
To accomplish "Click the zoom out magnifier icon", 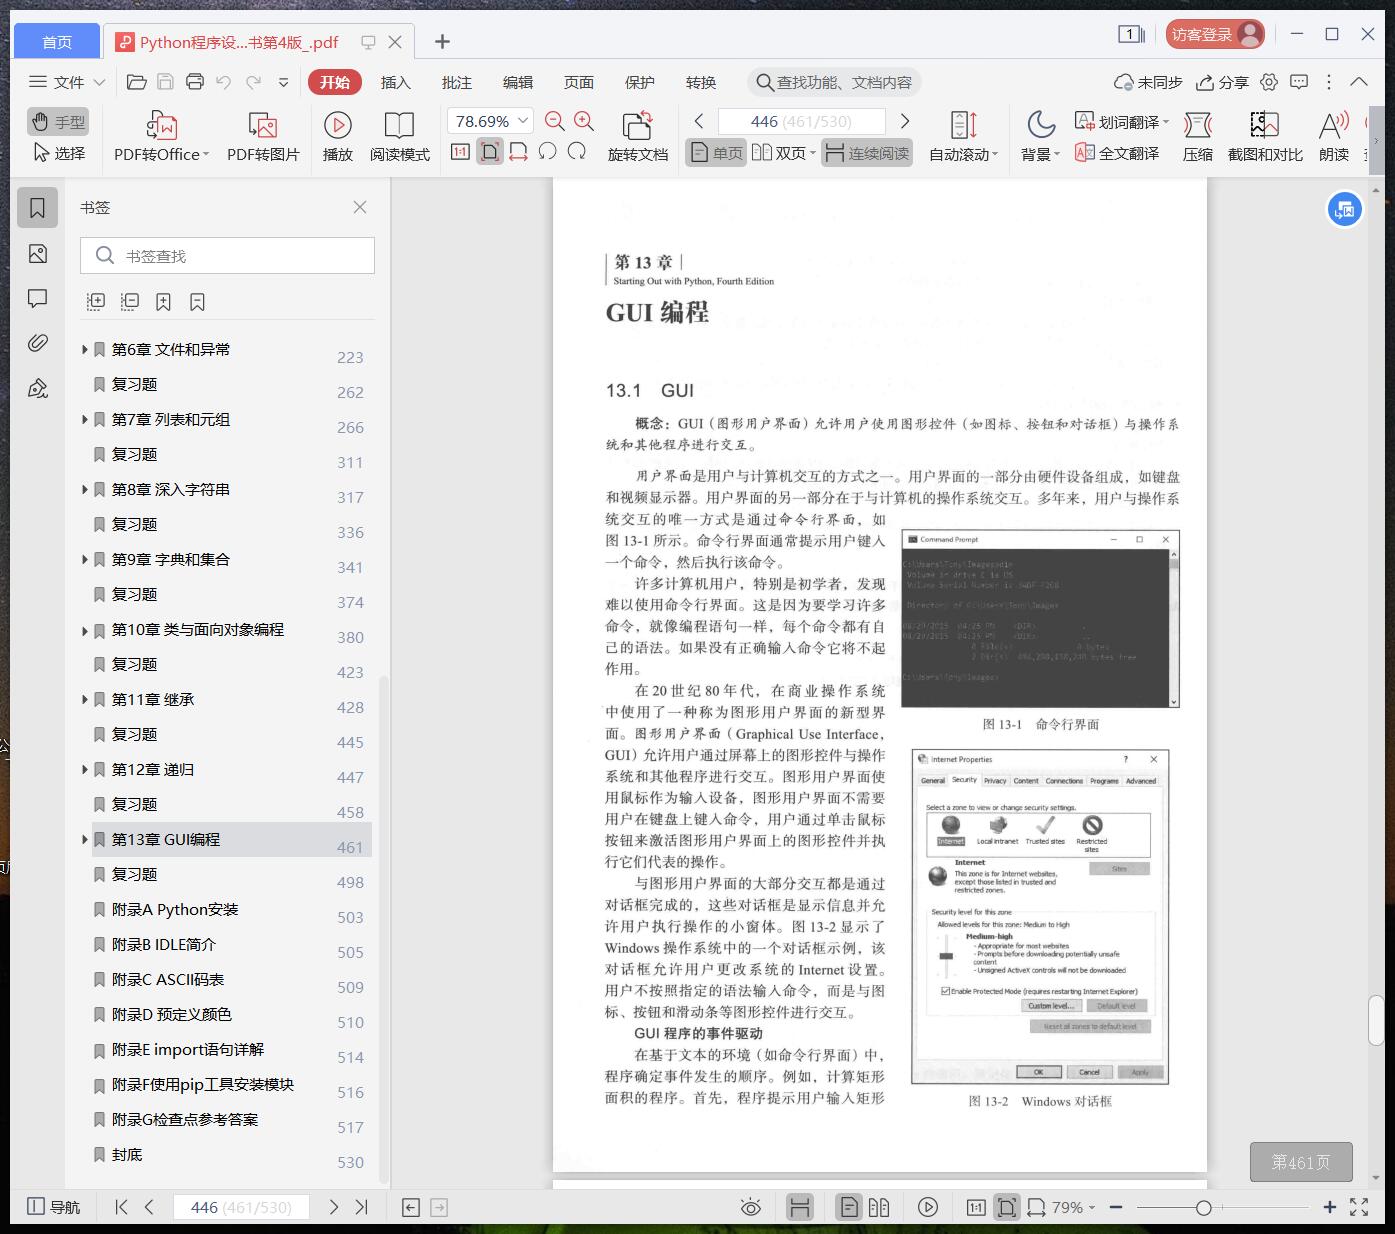I will coord(555,121).
